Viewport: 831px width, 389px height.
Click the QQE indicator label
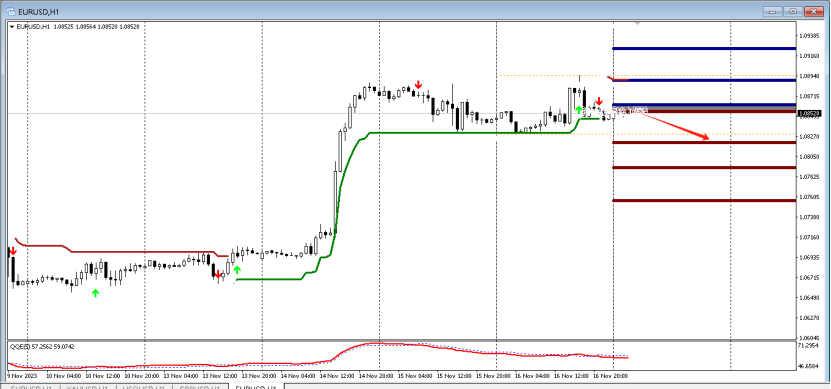(42, 347)
